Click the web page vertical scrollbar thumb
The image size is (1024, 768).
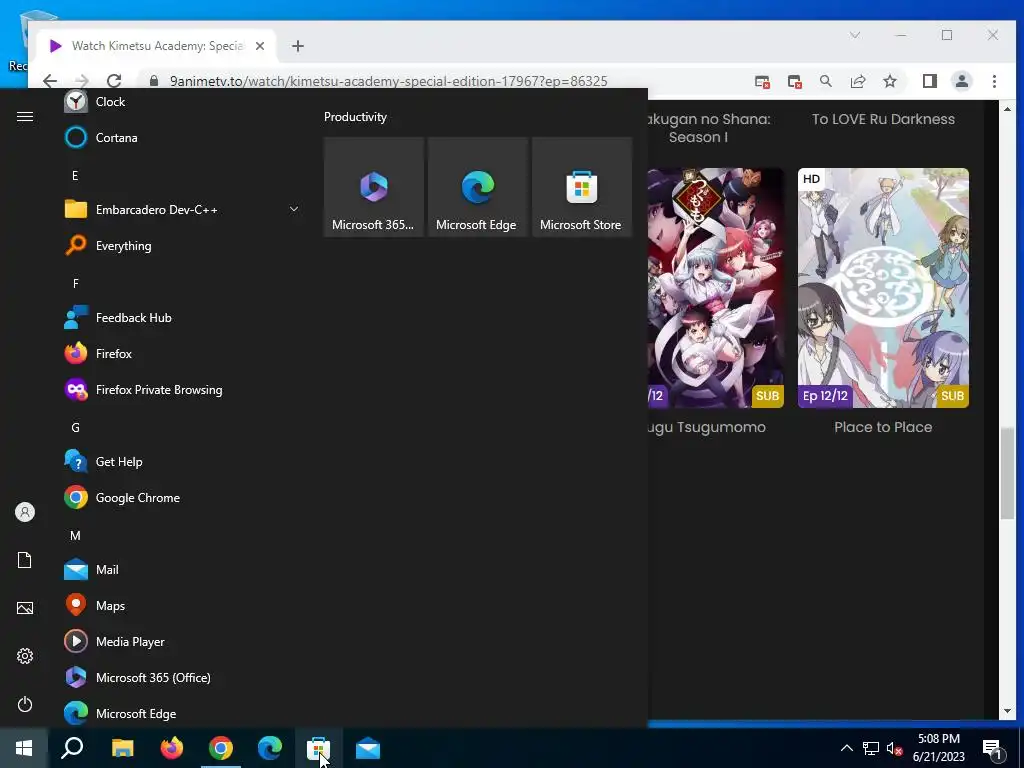[x=1007, y=473]
